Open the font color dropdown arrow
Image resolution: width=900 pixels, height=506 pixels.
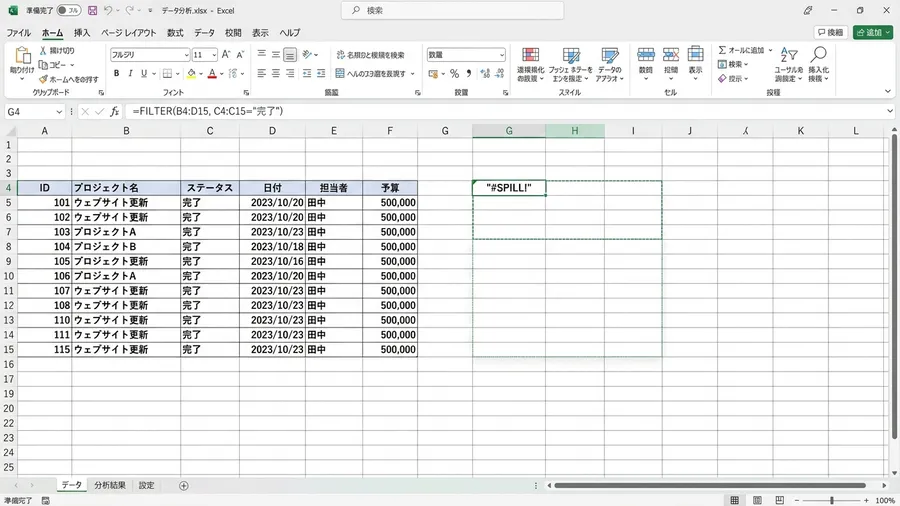pos(222,74)
